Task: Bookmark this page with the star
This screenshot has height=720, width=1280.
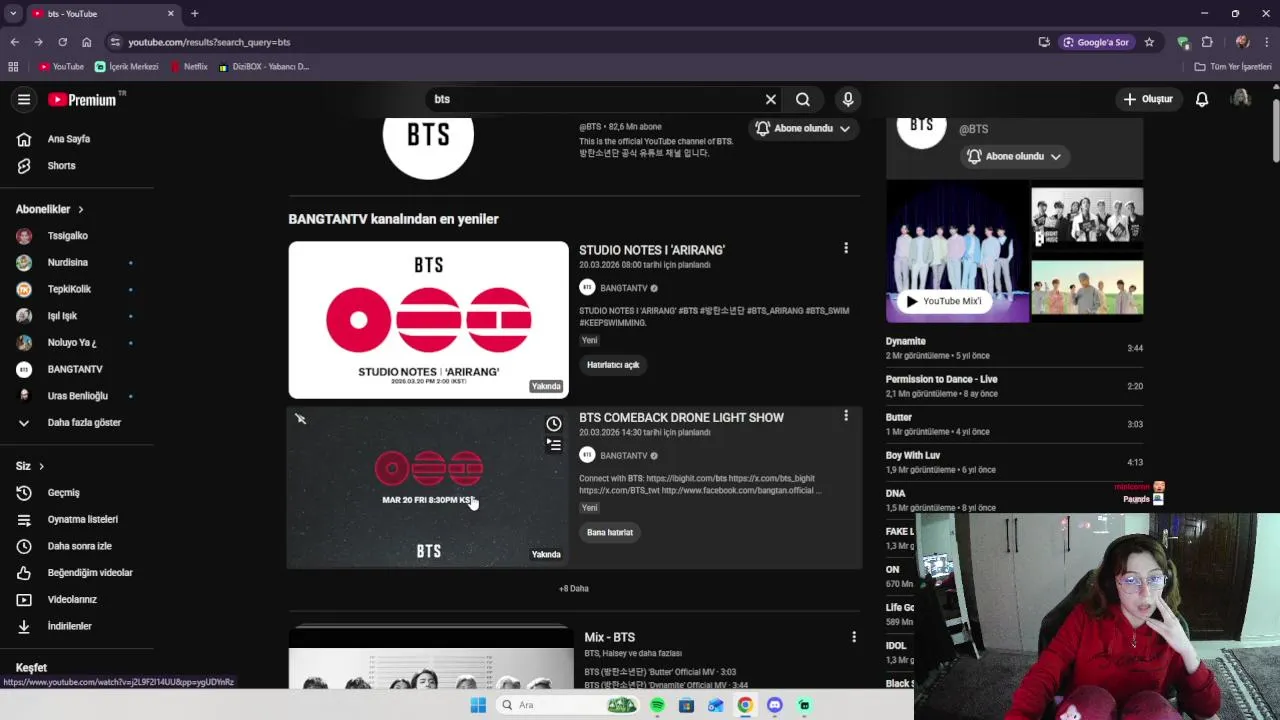Action: [x=1149, y=42]
